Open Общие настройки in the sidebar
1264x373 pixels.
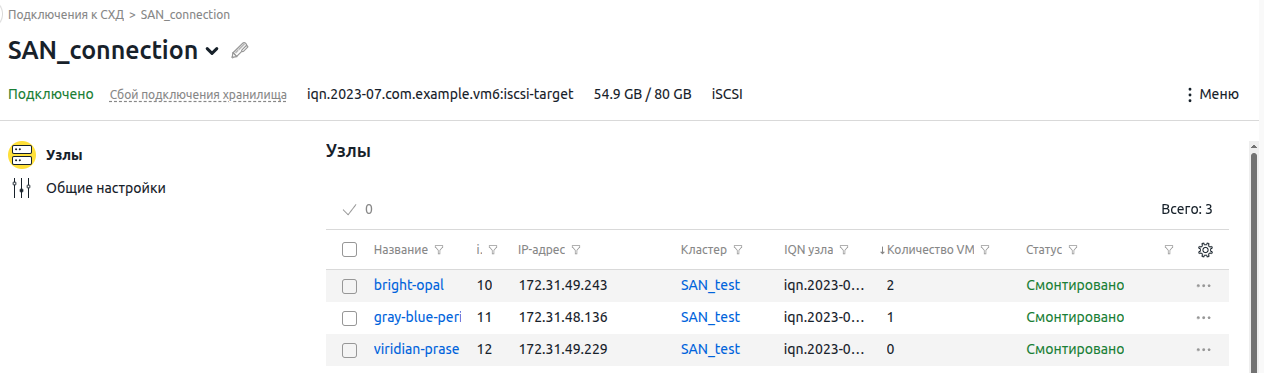point(106,188)
